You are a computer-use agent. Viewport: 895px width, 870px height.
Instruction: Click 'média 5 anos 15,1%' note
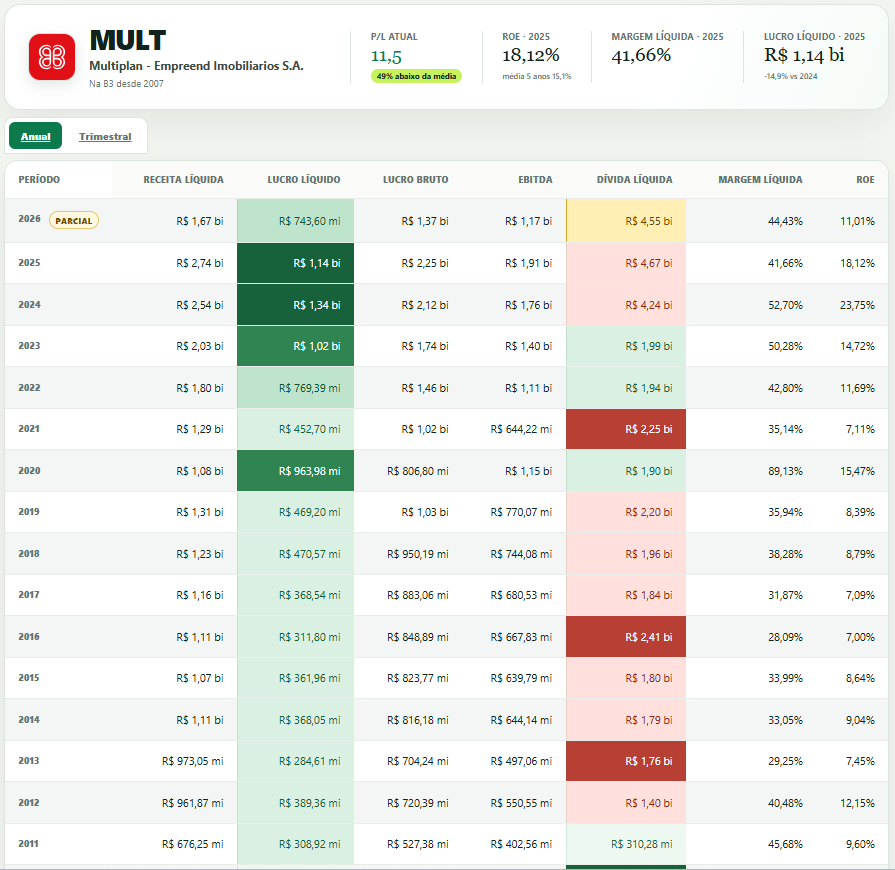[537, 76]
